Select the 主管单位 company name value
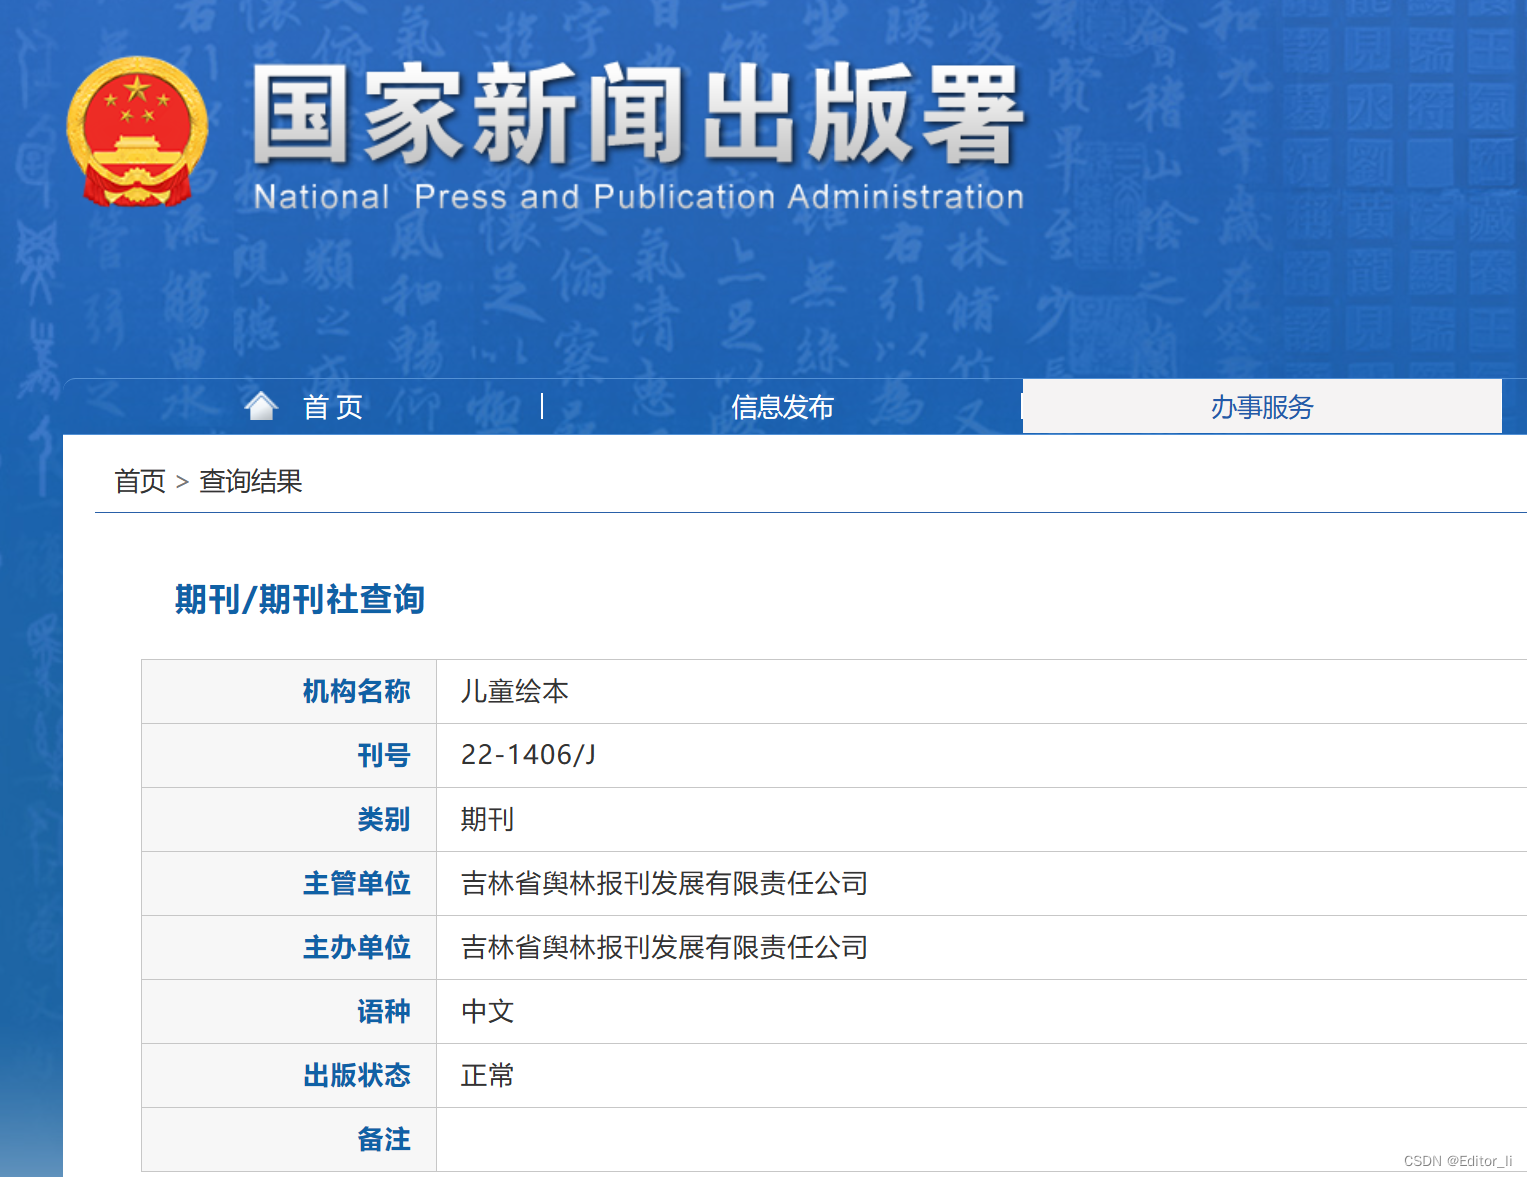 pos(664,884)
